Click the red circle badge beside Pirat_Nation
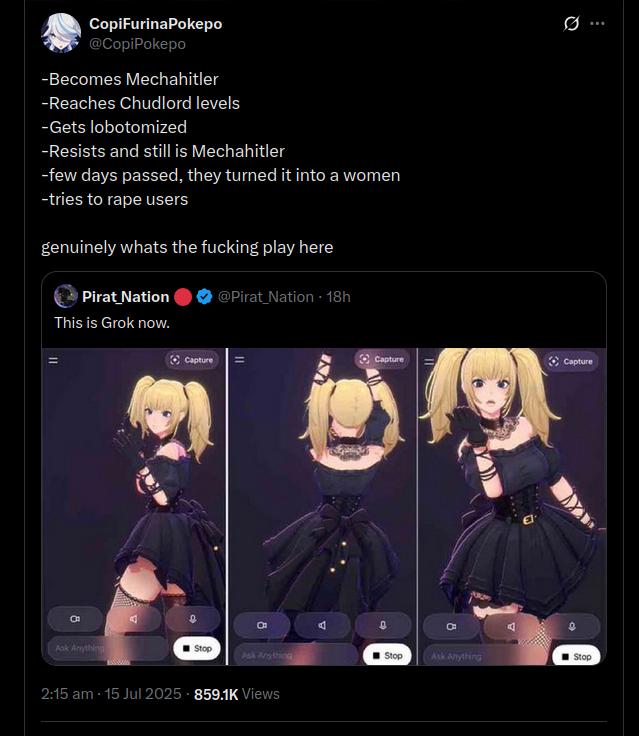This screenshot has height=736, width=639. pos(183,297)
